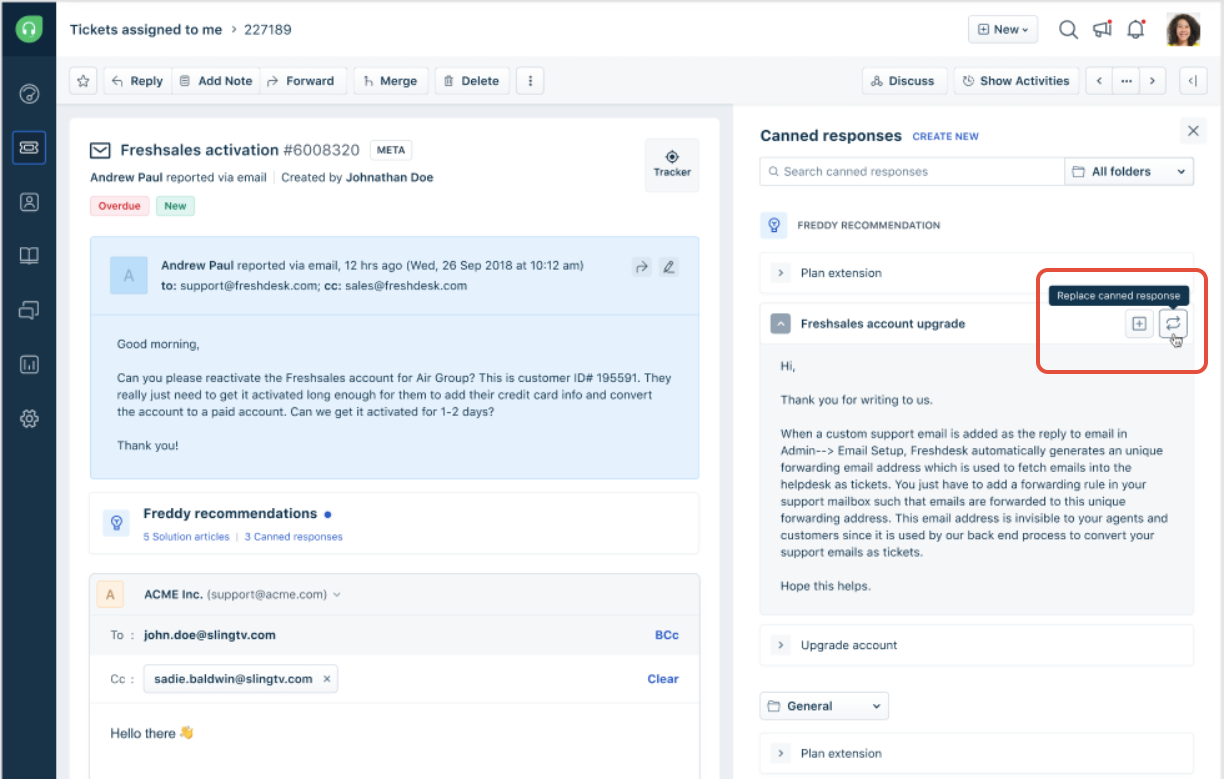This screenshot has height=779, width=1224.
Task: Open the Admin gear icon in sidebar
Action: pos(29,418)
